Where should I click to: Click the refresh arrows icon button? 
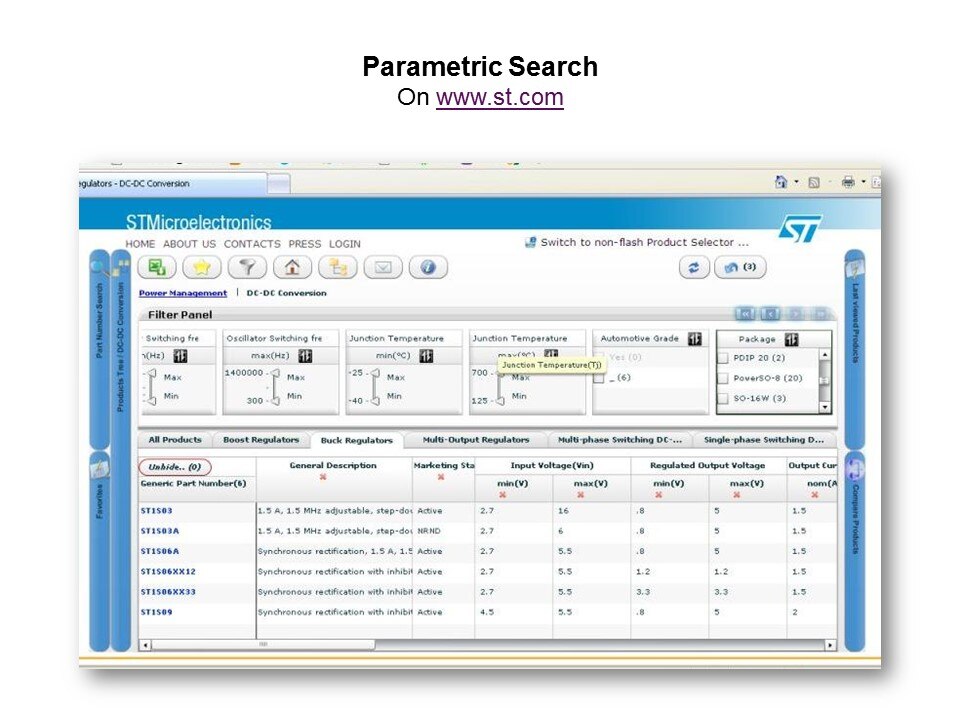point(694,267)
